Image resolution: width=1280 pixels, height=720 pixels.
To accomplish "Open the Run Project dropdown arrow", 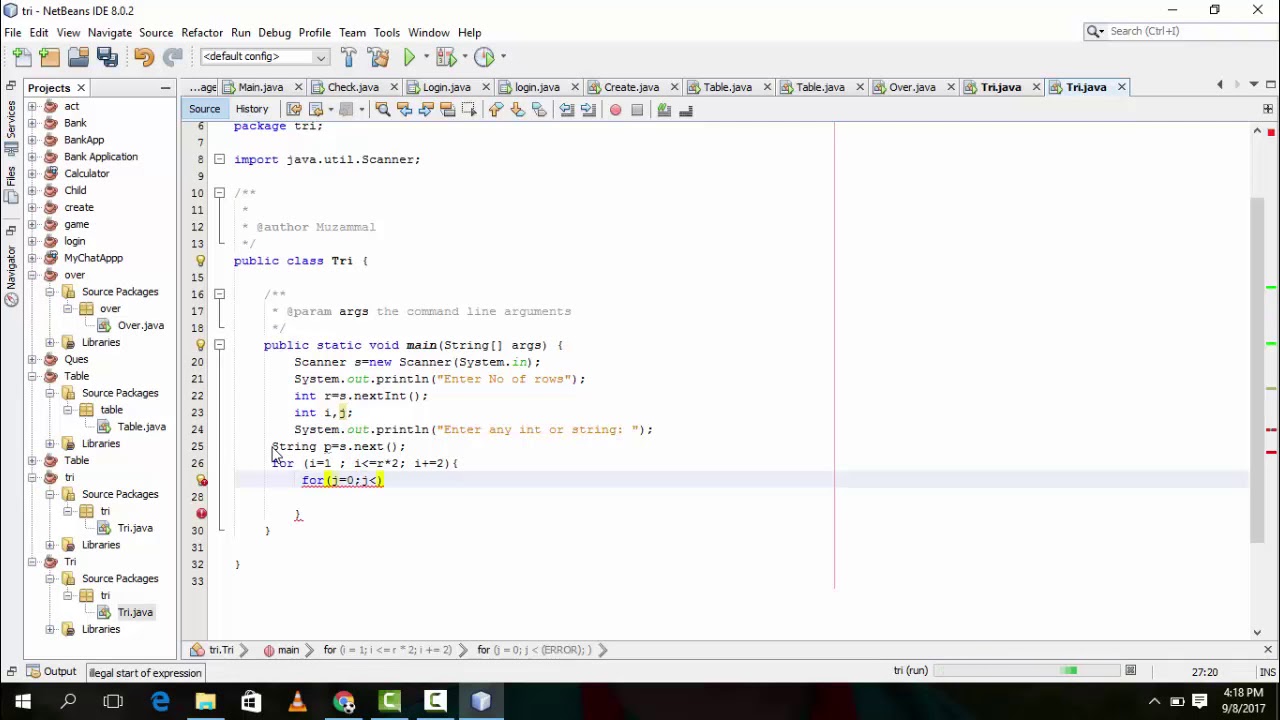I will click(425, 57).
